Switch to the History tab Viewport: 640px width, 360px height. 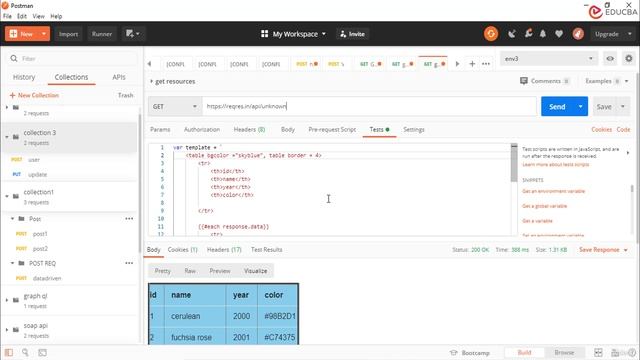(24, 77)
